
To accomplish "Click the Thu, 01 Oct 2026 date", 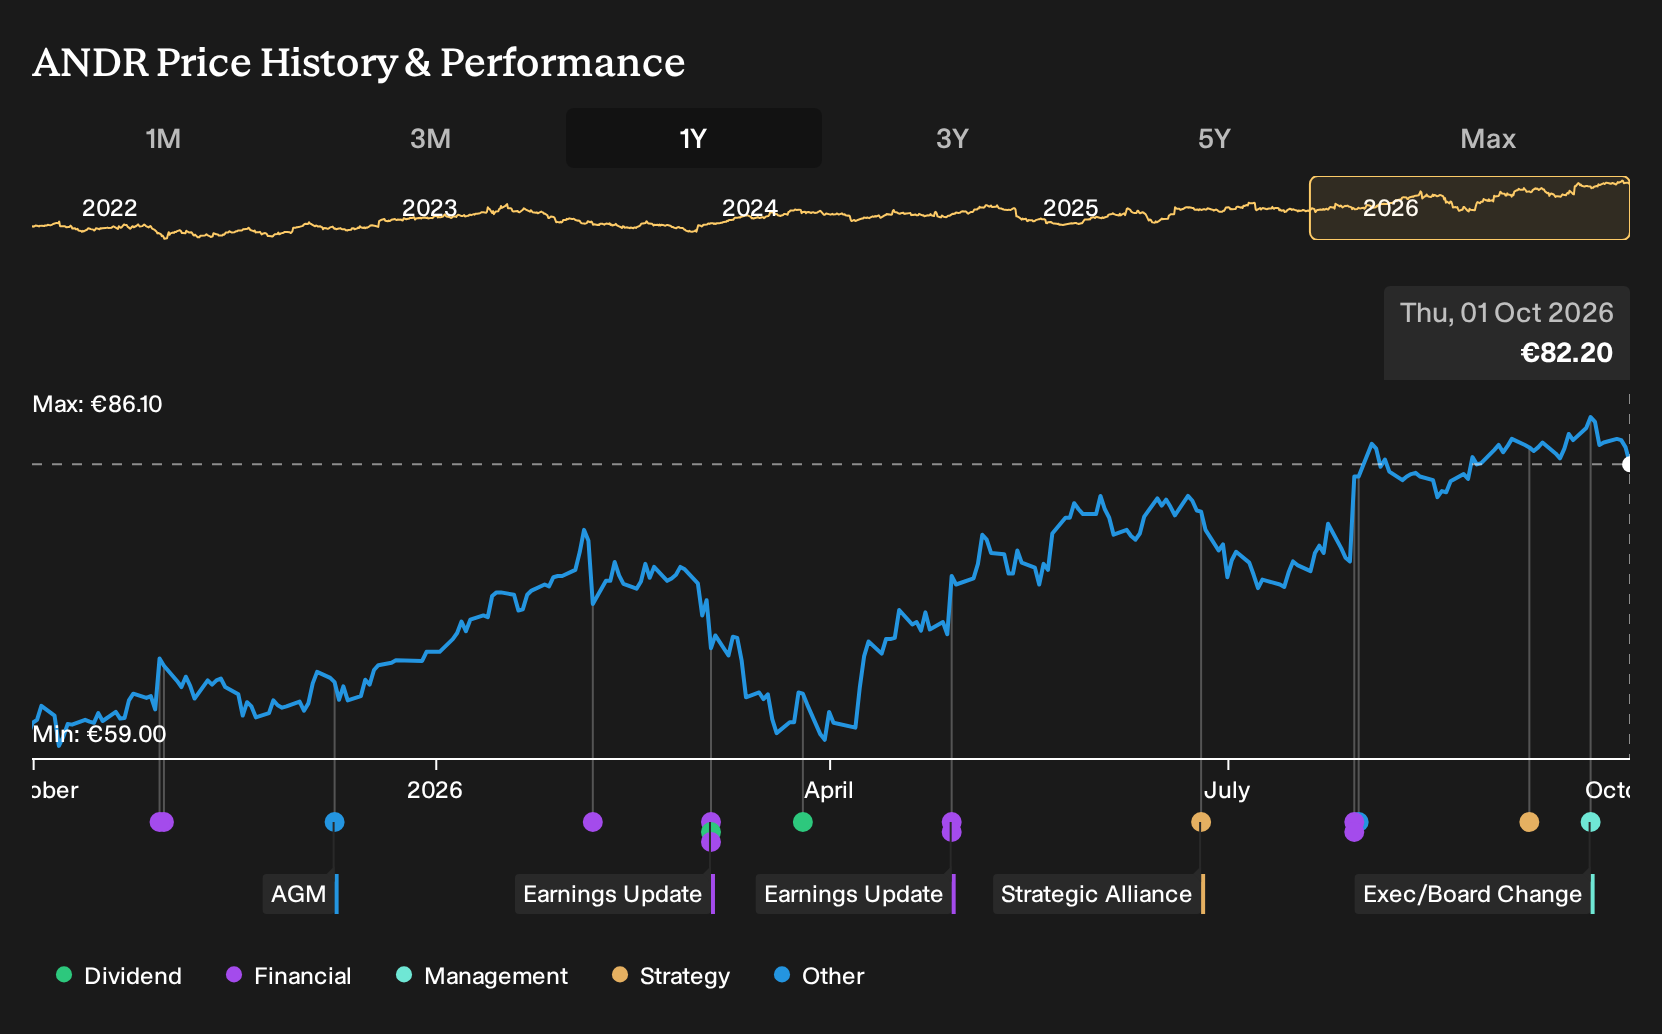I will [1506, 313].
